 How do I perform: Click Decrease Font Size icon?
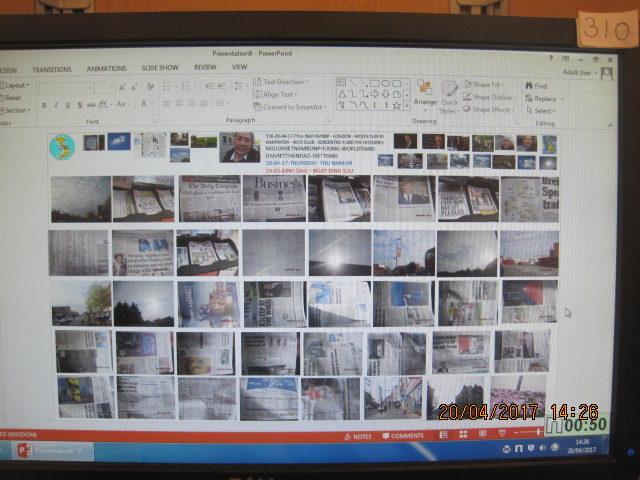click(x=134, y=87)
